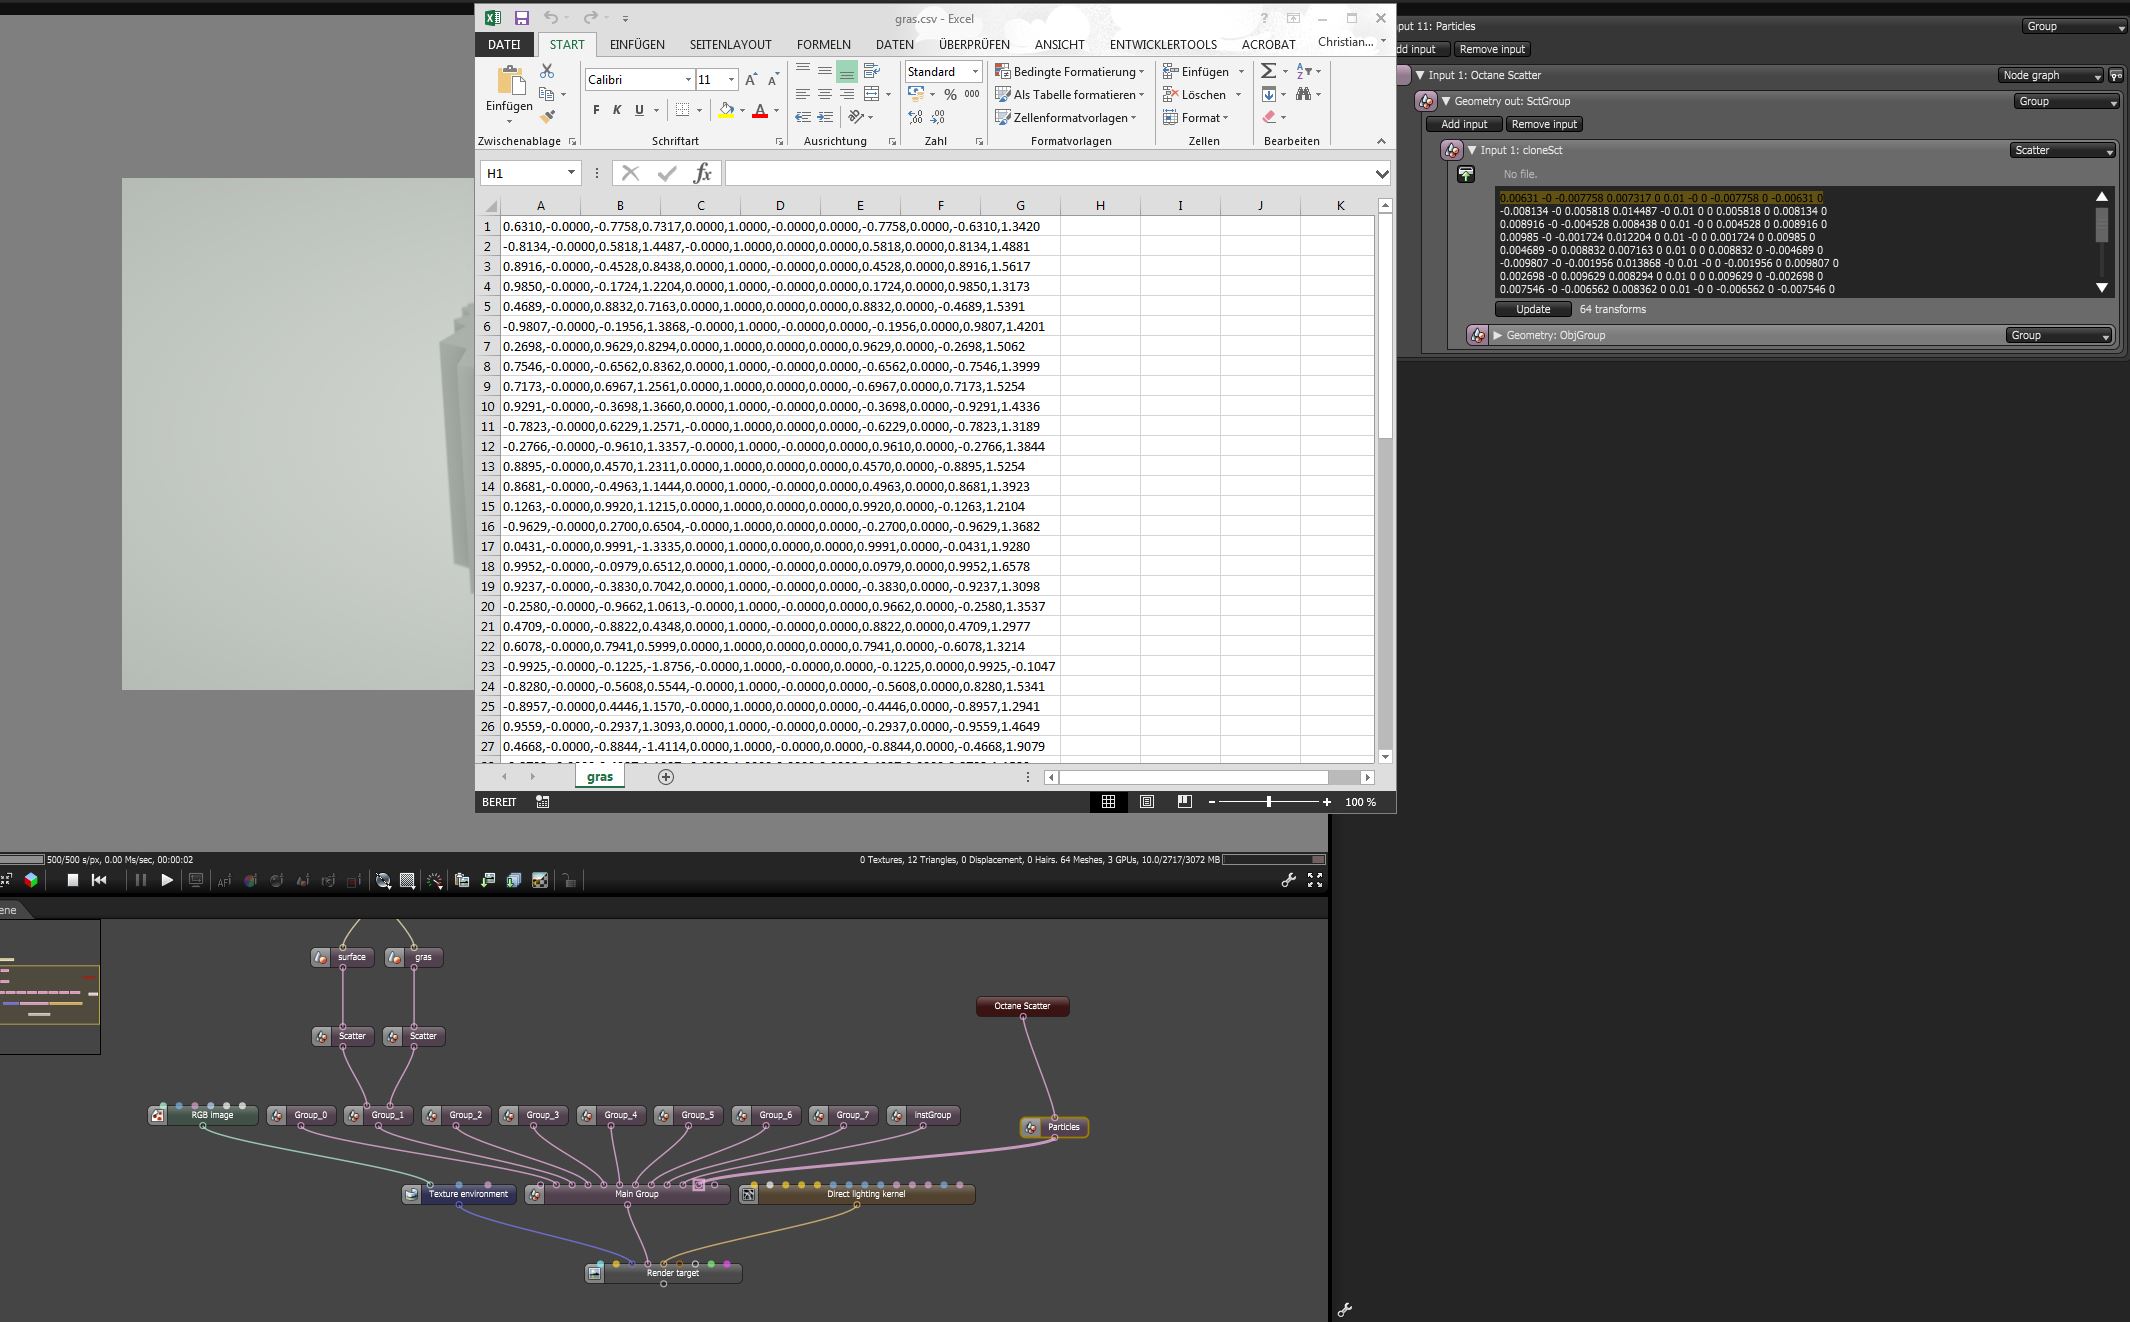Toggle italic formatting K button
The height and width of the screenshot is (1322, 2130).
pyautogui.click(x=617, y=110)
